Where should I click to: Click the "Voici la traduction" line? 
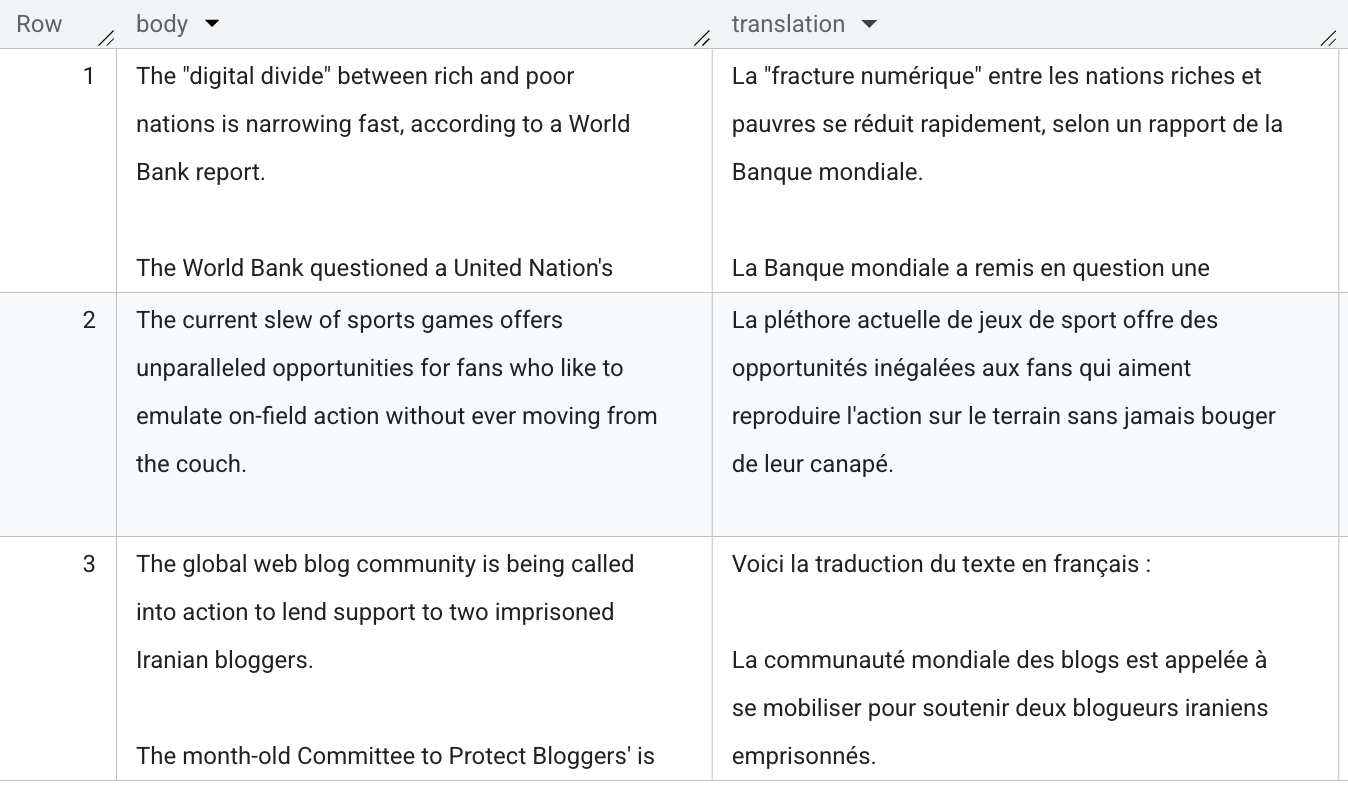point(941,564)
